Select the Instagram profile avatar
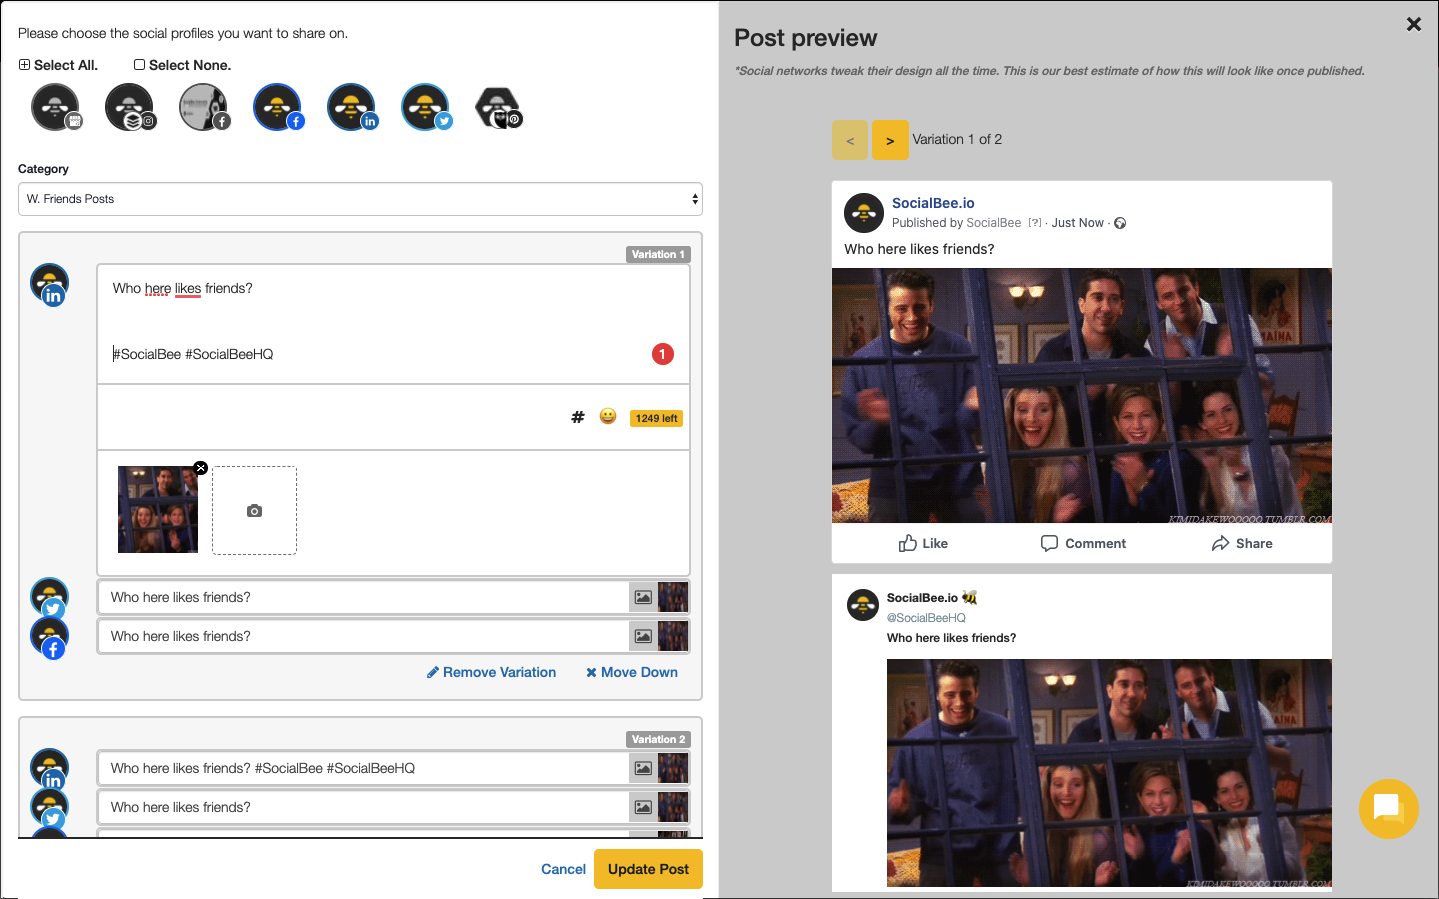This screenshot has width=1439, height=899. [129, 107]
